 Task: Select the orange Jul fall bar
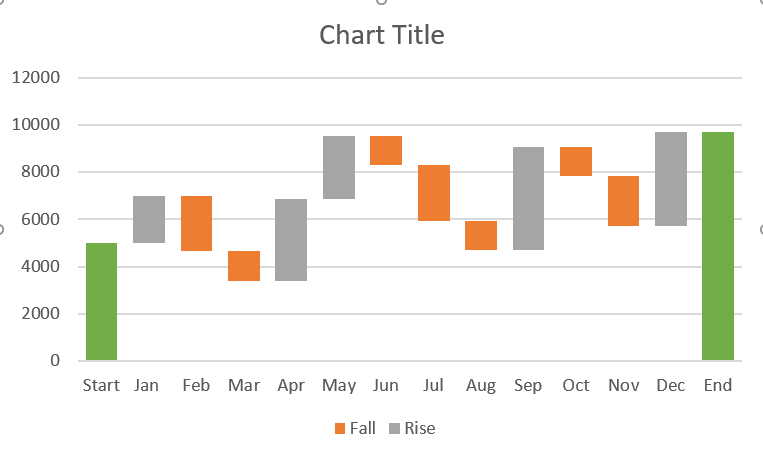(434, 193)
